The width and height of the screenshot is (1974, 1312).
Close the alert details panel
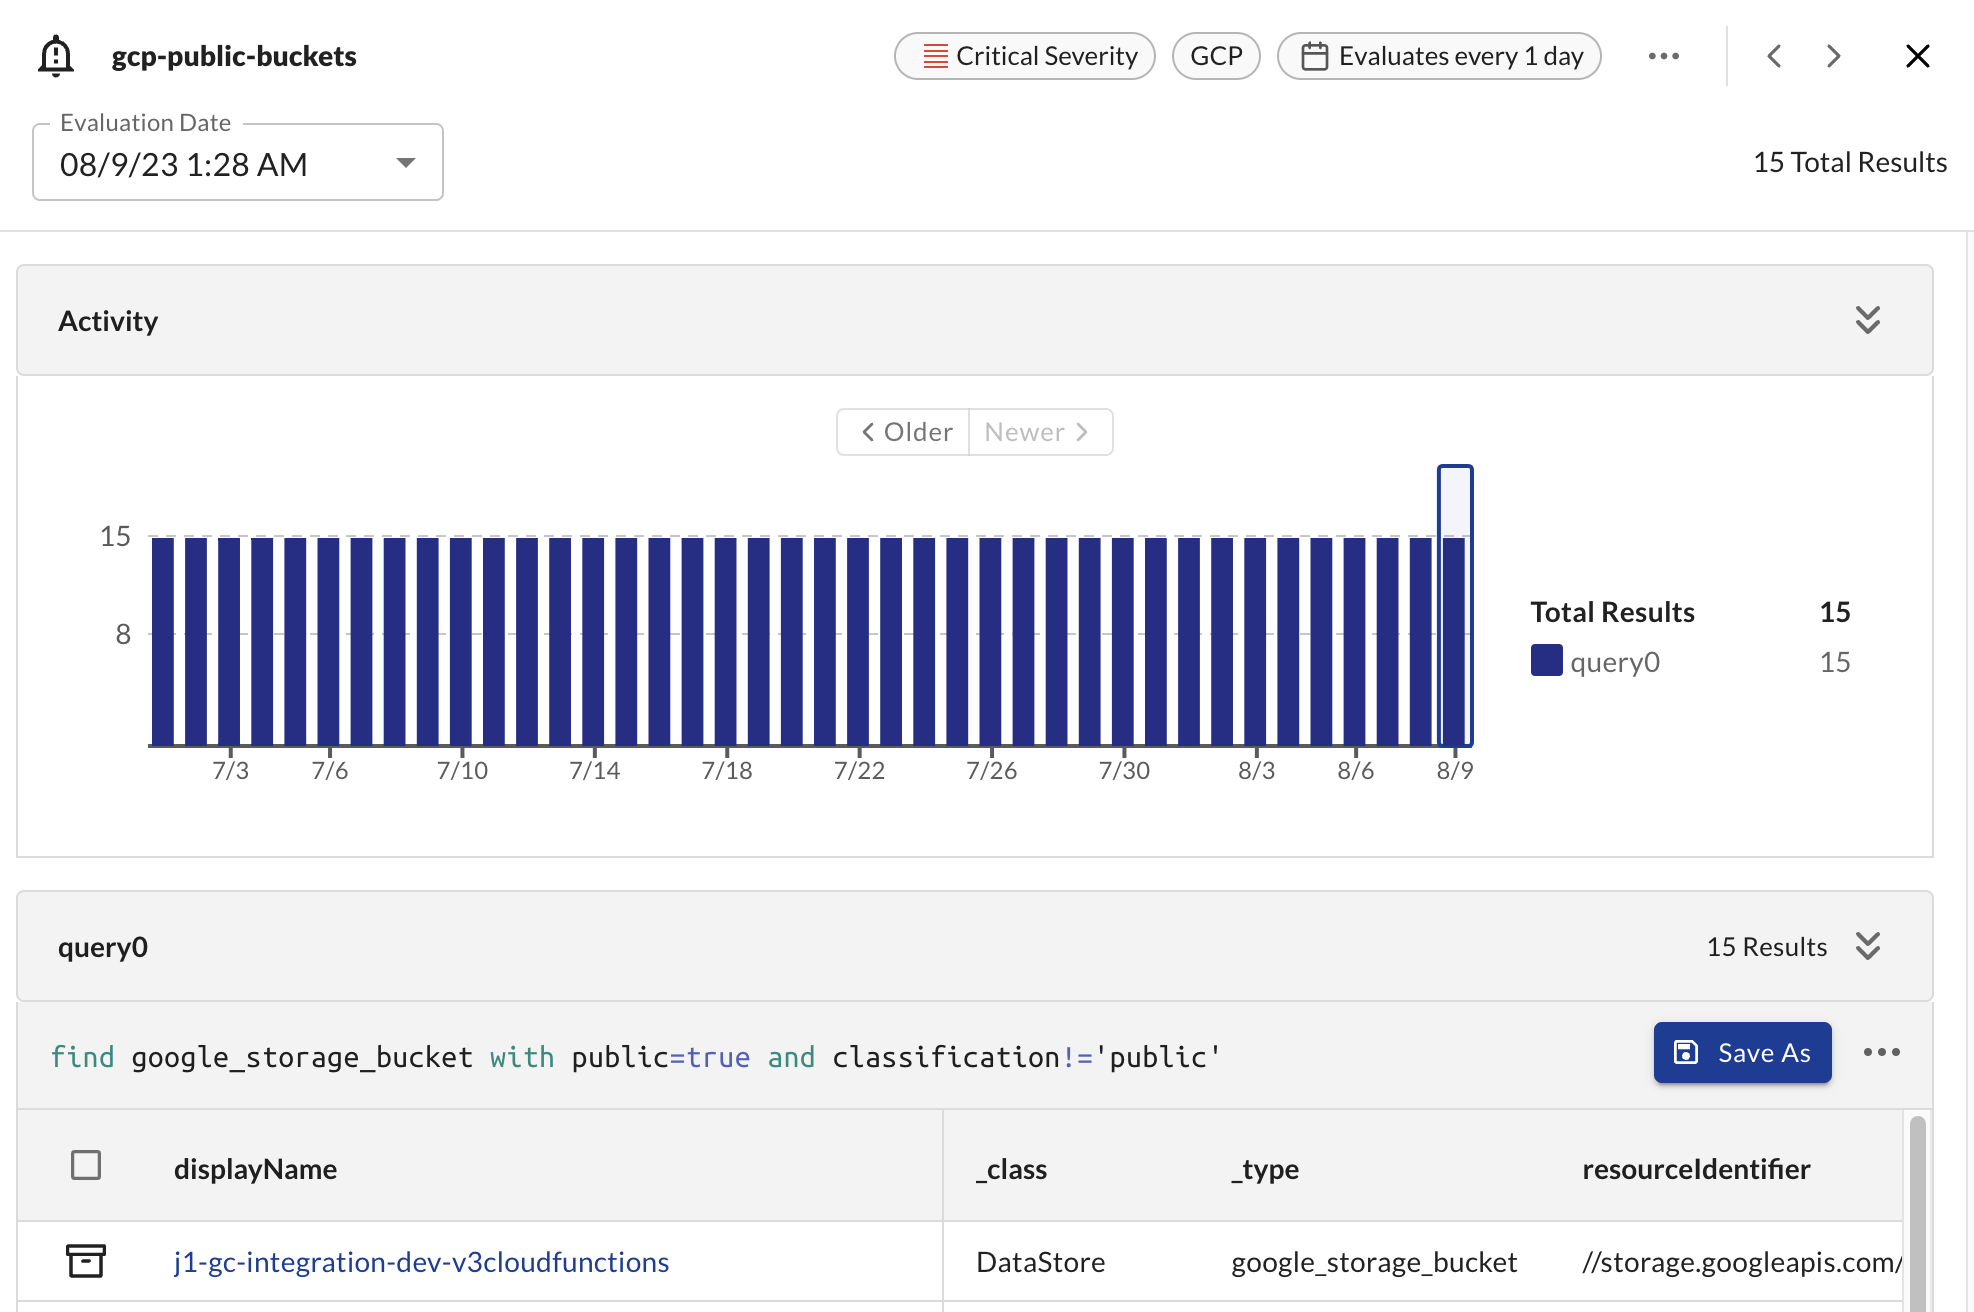(1917, 56)
